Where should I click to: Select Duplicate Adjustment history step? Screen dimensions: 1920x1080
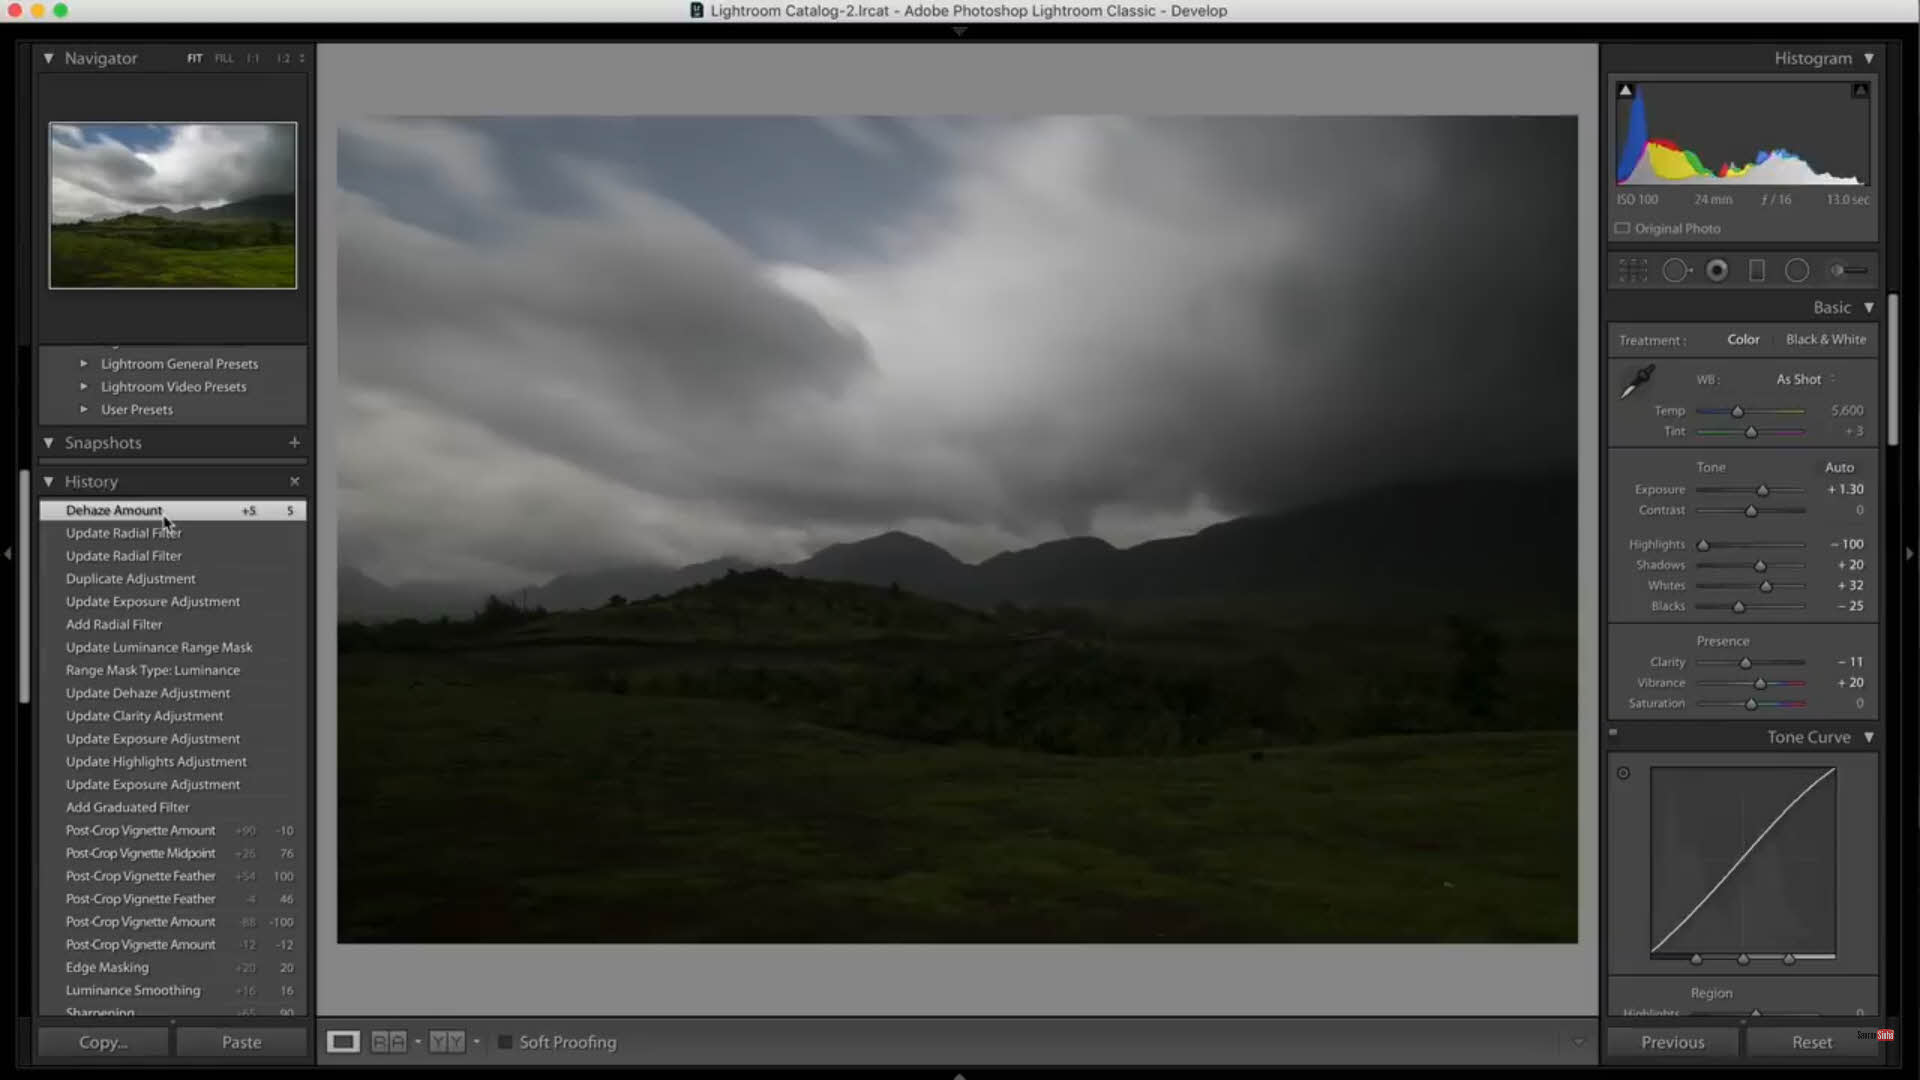point(173,579)
